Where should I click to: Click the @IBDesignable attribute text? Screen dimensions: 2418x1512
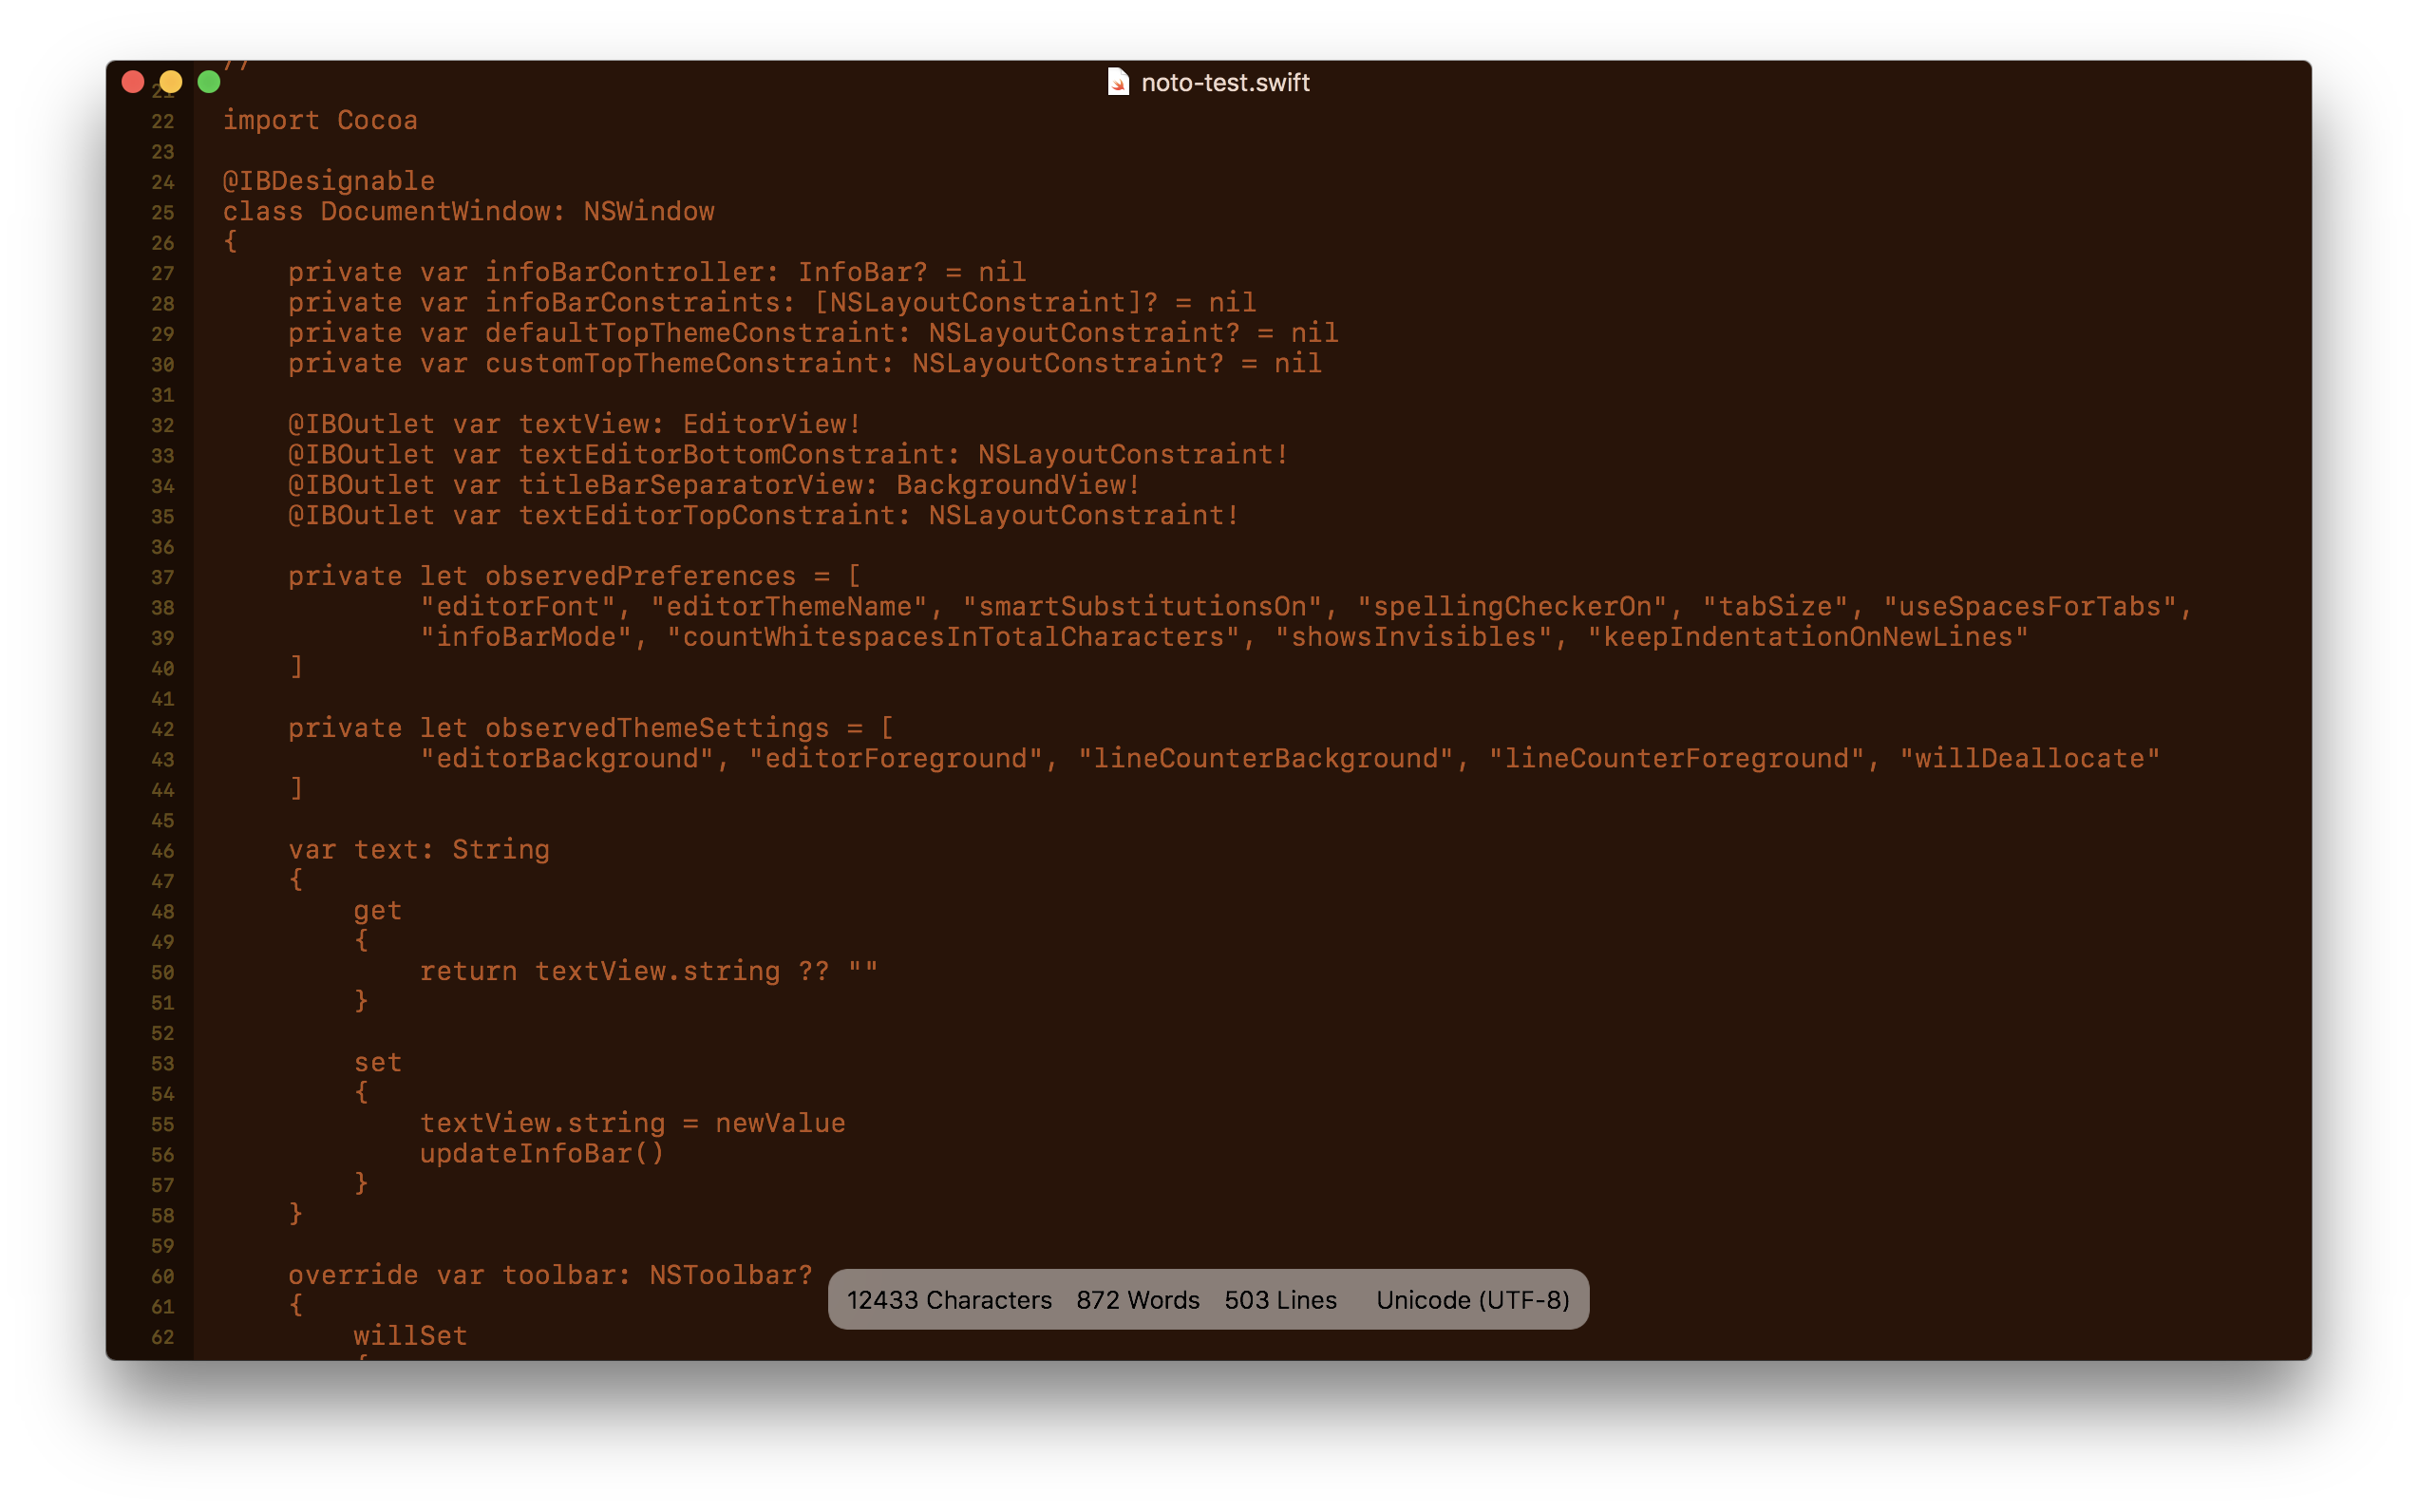coord(328,182)
